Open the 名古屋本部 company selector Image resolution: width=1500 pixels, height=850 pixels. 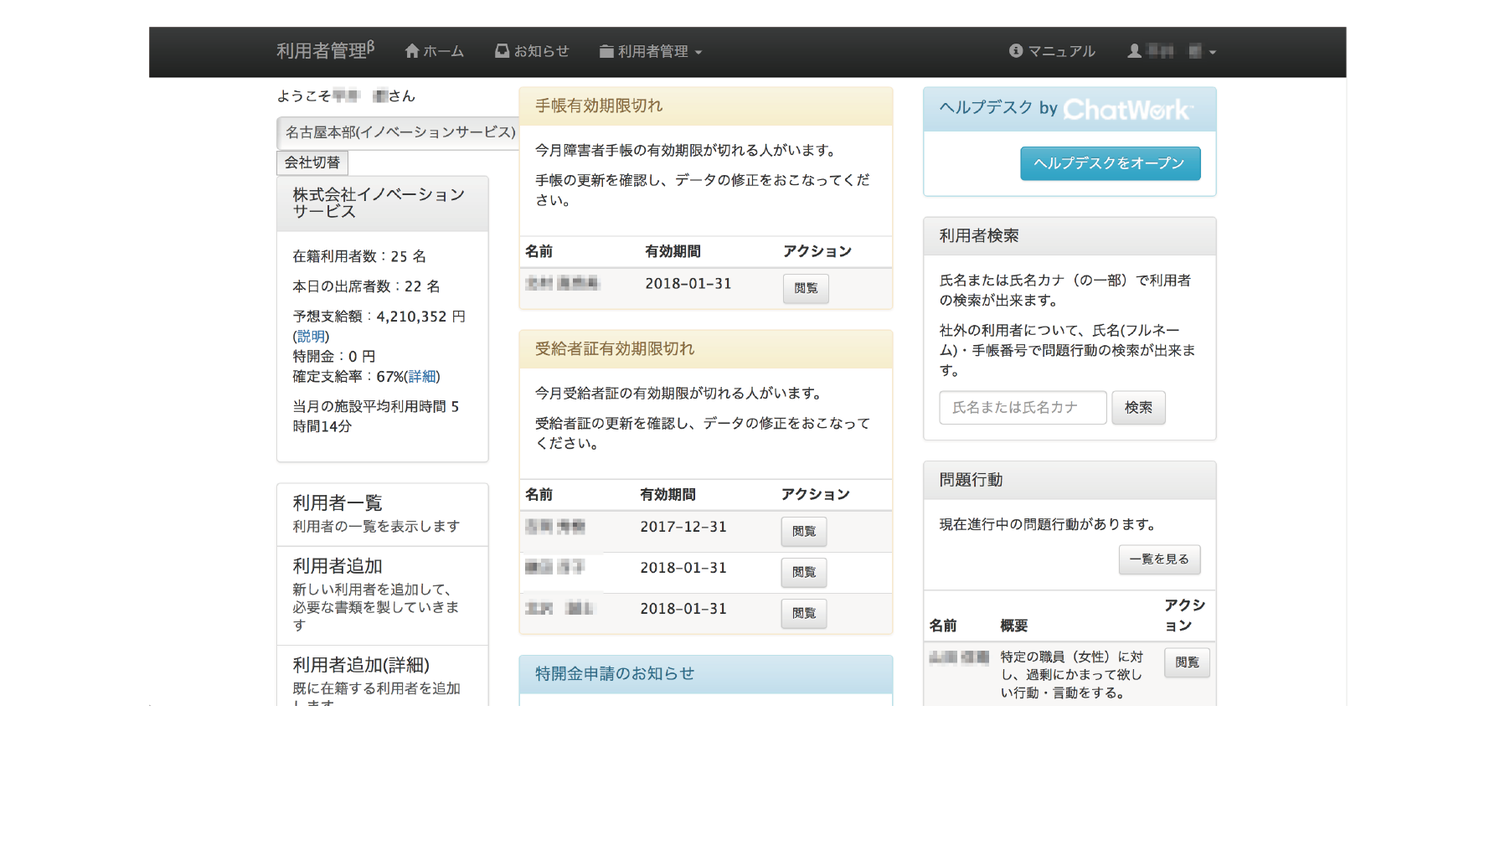[x=398, y=132]
